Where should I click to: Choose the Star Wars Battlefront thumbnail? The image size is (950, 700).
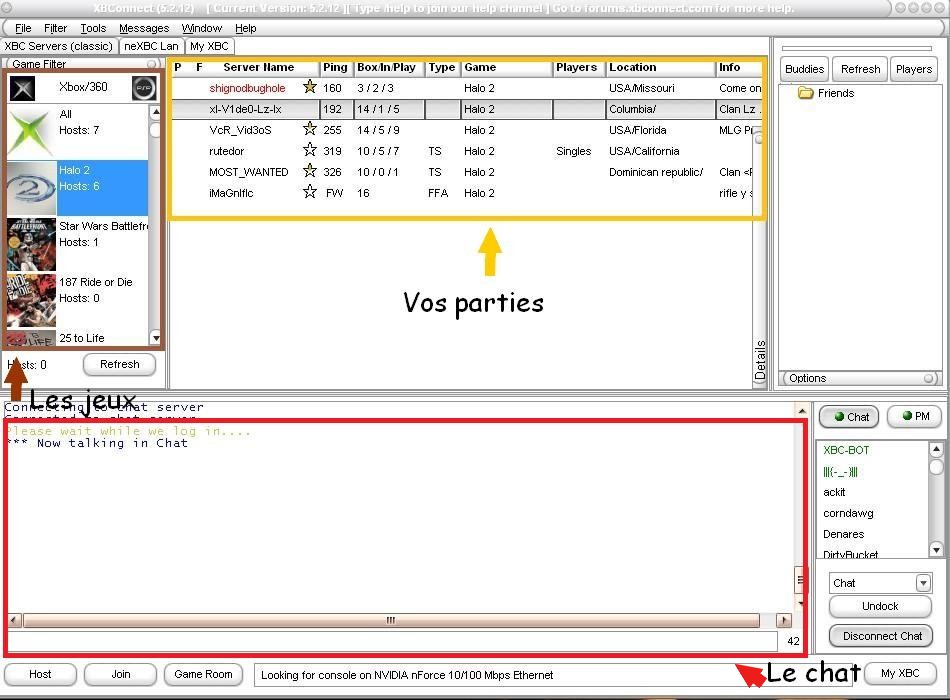click(31, 244)
